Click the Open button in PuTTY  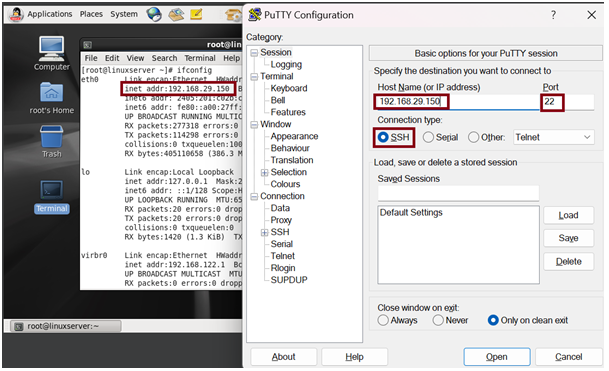tap(497, 357)
